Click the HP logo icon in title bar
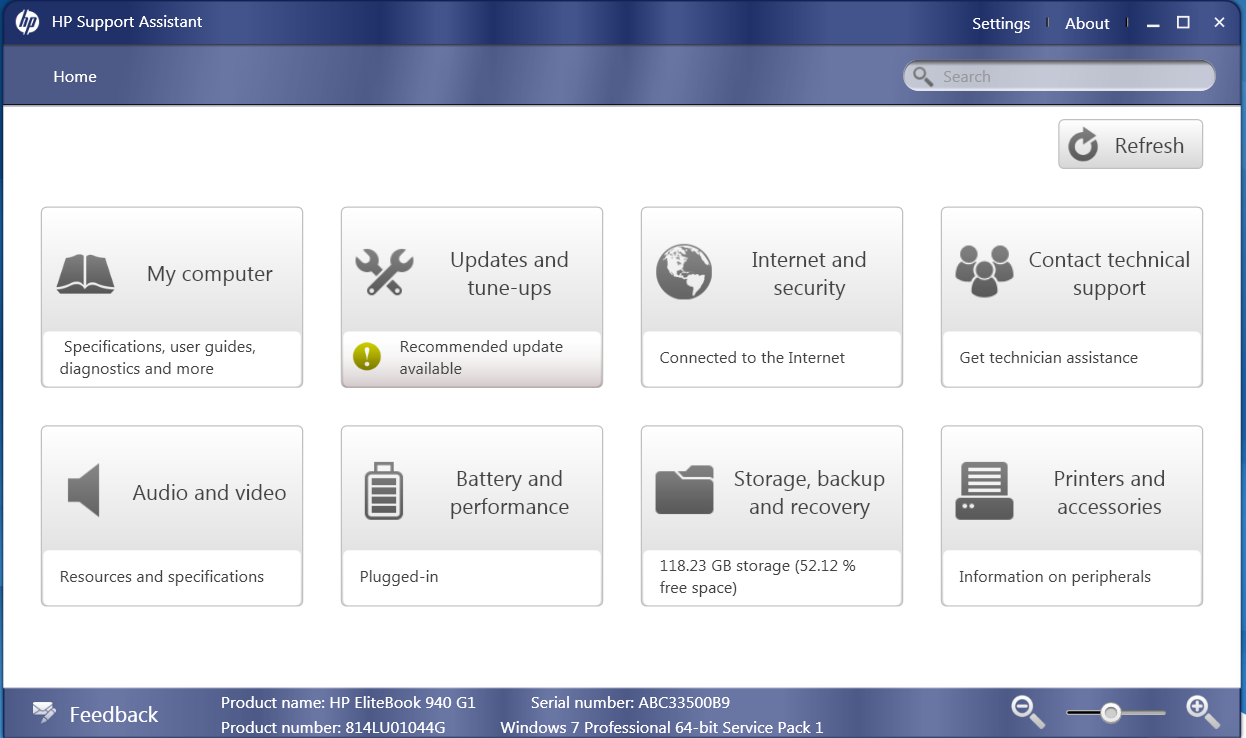The height and width of the screenshot is (738, 1246). [28, 22]
